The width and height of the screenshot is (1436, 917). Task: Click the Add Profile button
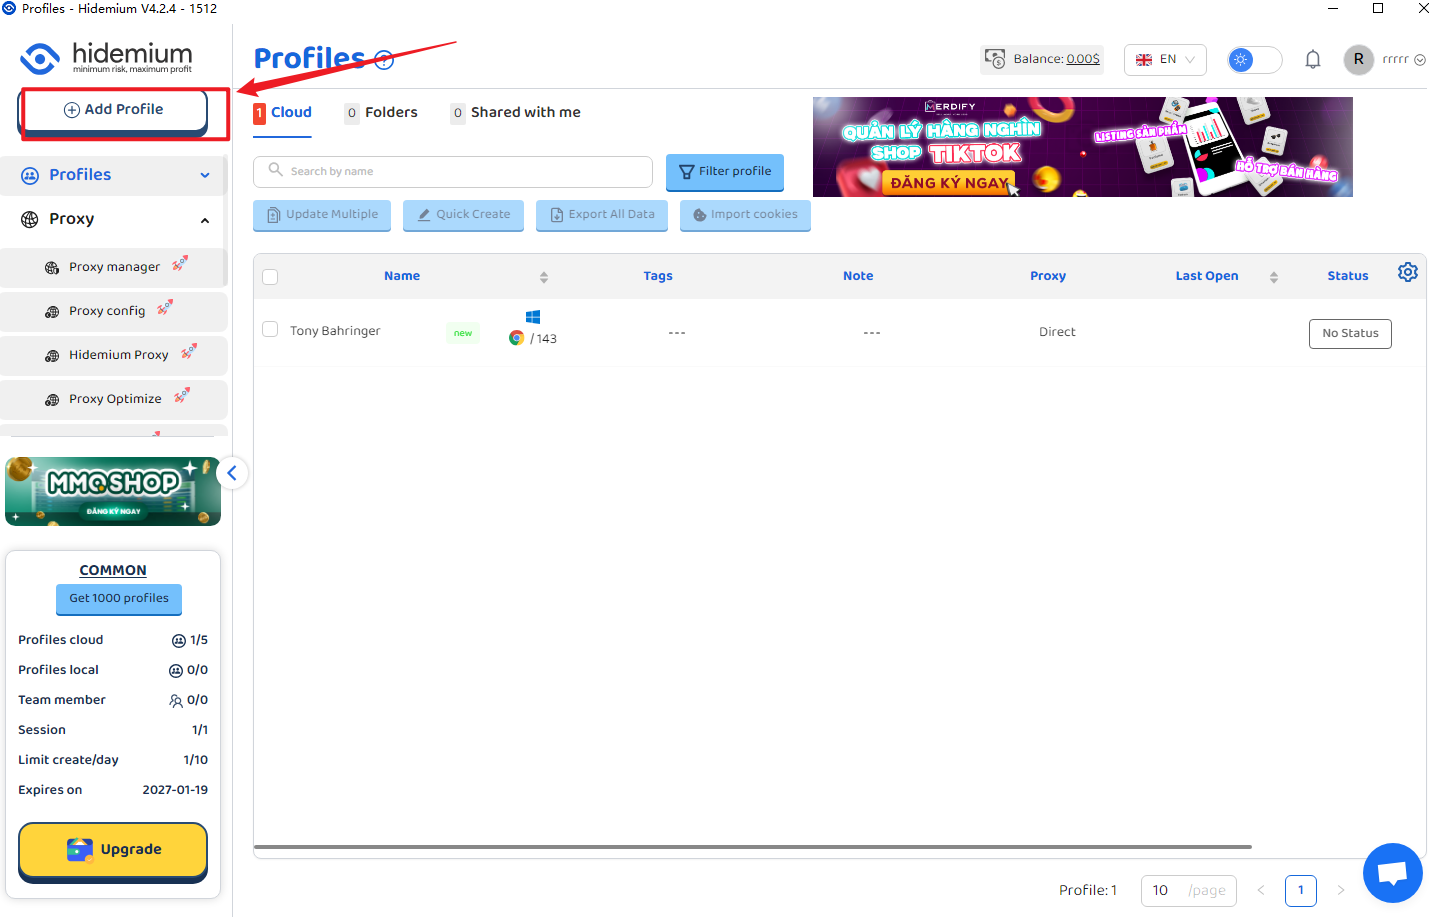(x=114, y=110)
